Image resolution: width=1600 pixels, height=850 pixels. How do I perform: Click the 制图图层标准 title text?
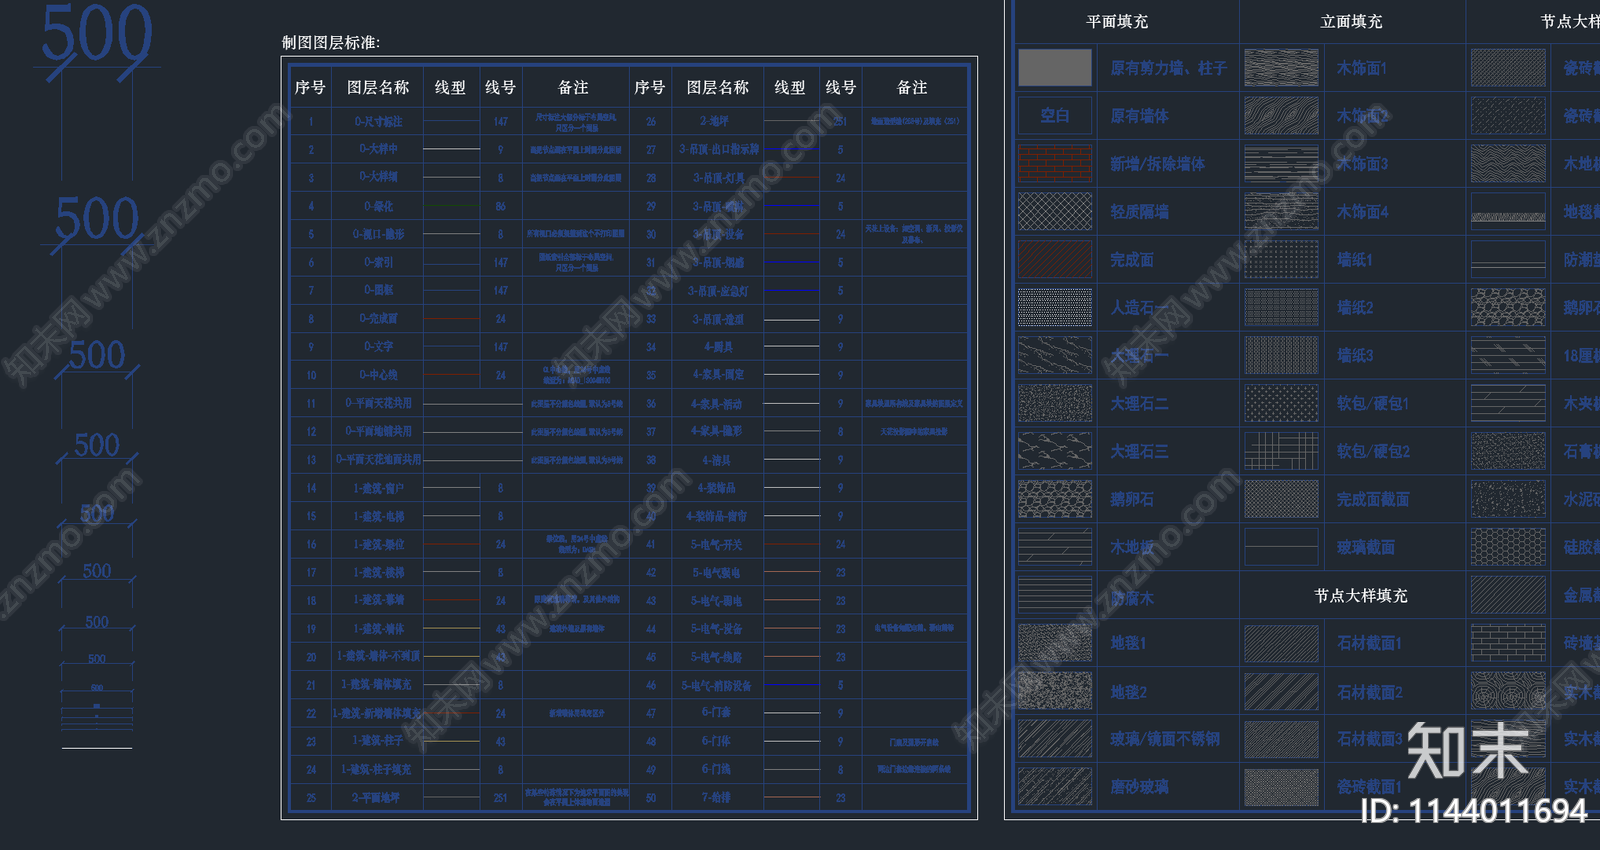(331, 43)
